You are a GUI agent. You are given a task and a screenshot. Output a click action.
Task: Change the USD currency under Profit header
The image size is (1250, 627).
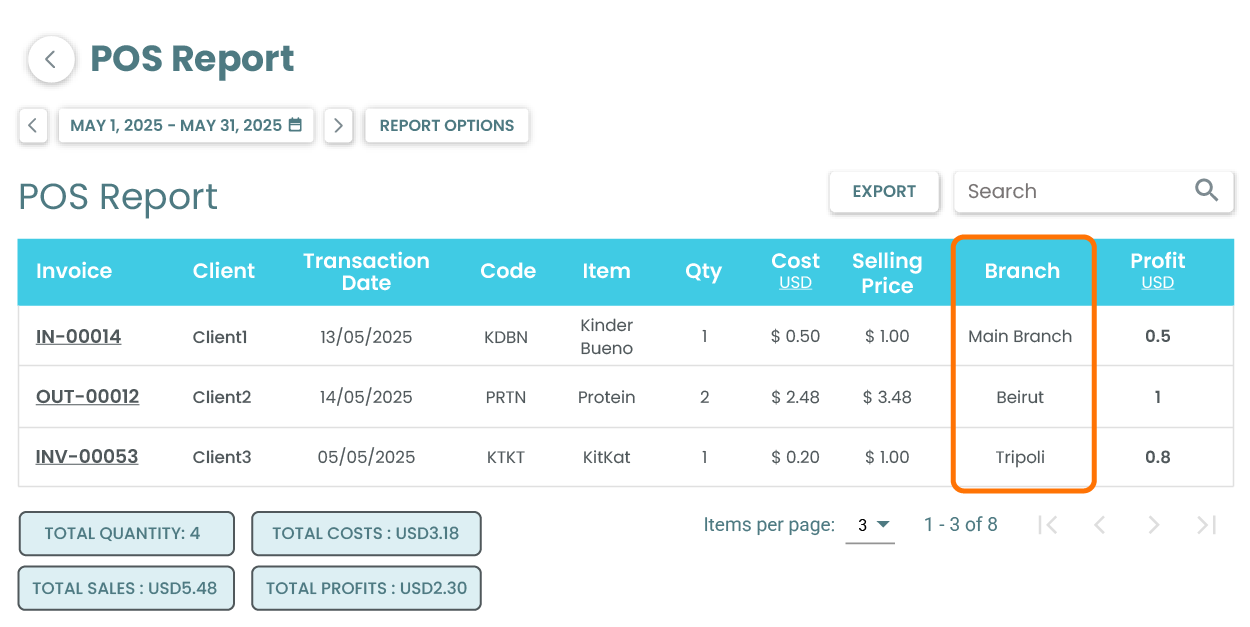[x=1157, y=283]
